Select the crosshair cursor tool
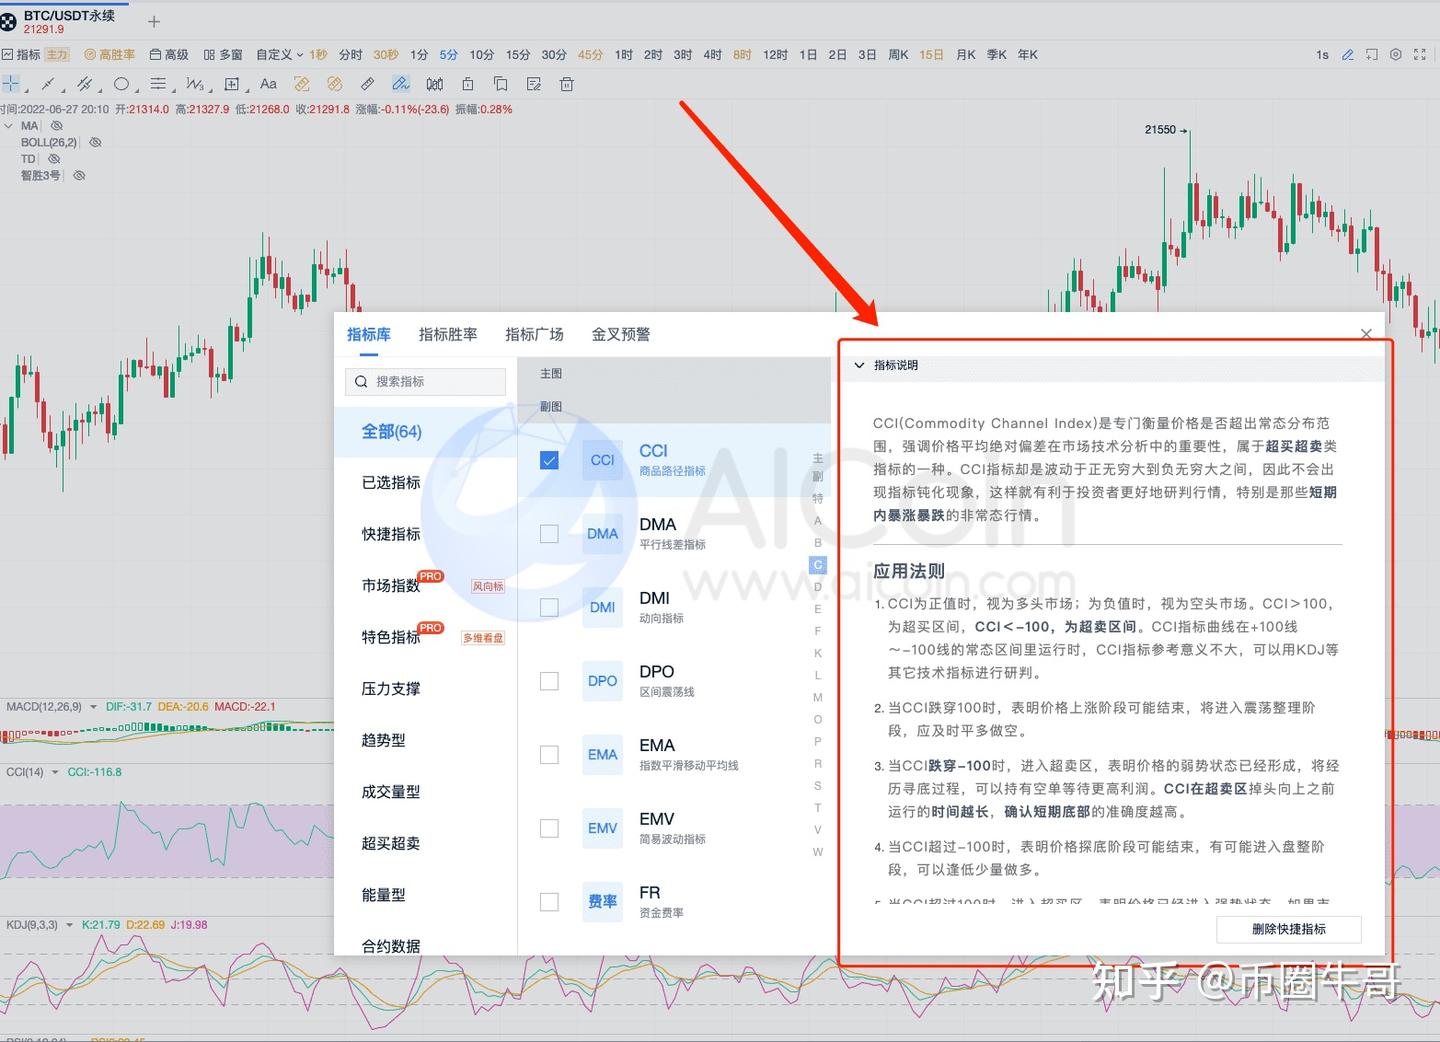The width and height of the screenshot is (1440, 1042). click(x=10, y=84)
